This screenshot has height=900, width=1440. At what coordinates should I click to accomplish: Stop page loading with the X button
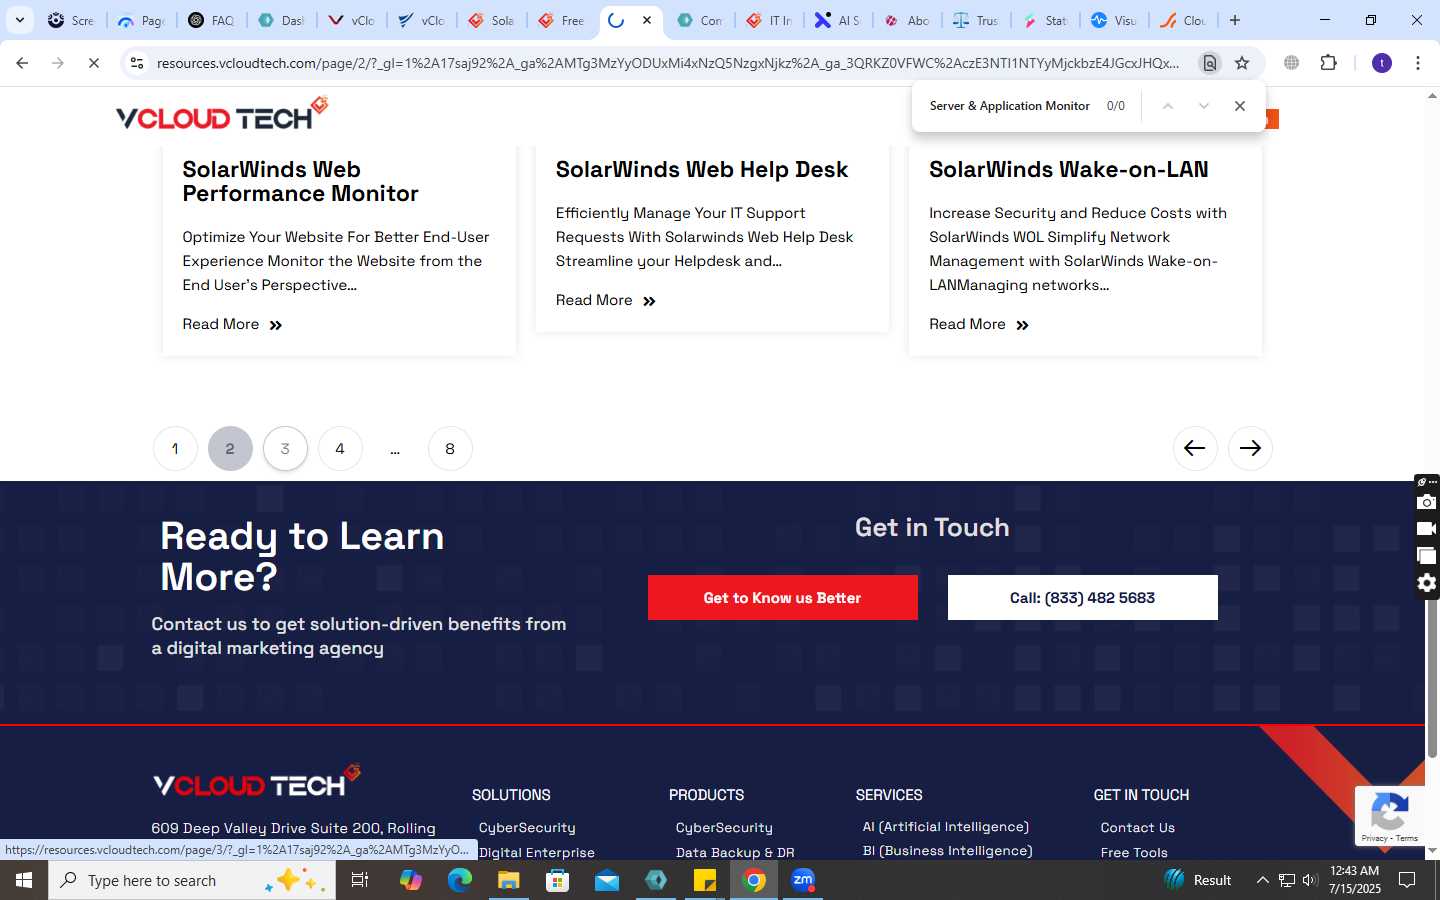click(x=93, y=63)
